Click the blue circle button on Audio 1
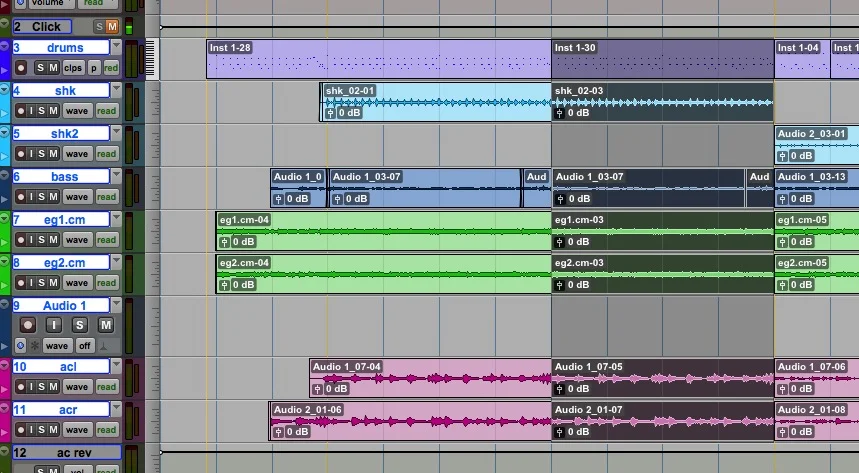859x473 pixels. pos(20,346)
